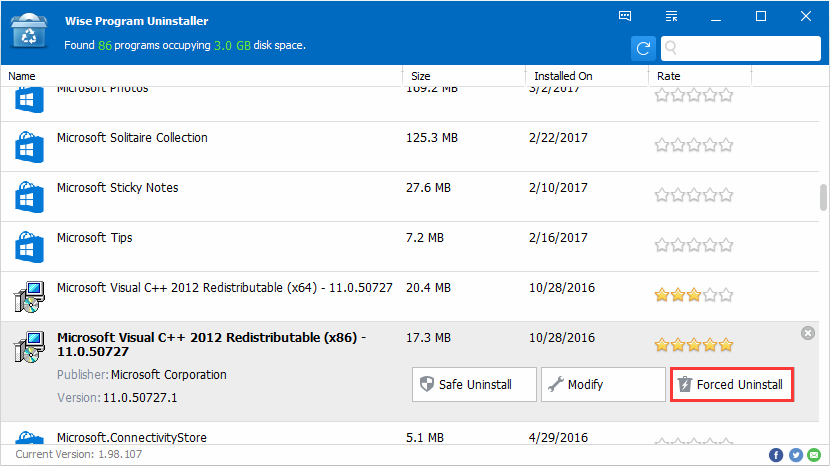Set Visual C++ (x86) rating to one star
830x466 pixels.
click(x=662, y=345)
